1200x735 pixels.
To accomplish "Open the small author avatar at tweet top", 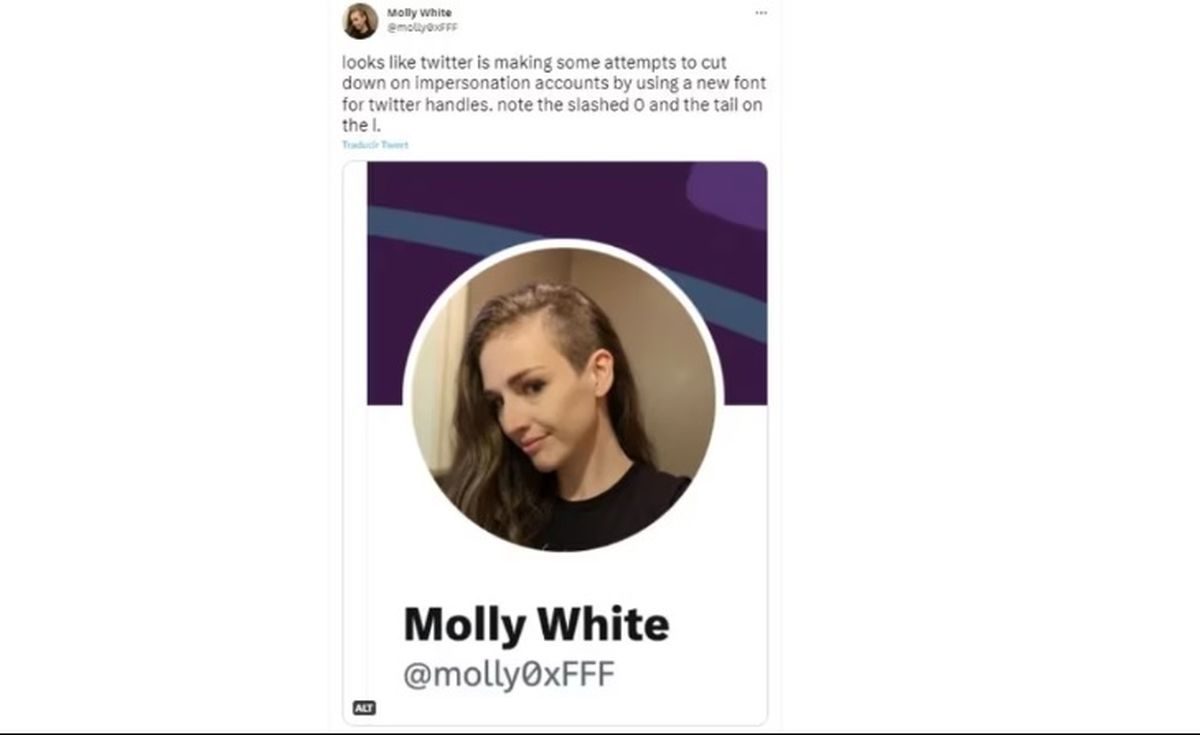I will pos(360,20).
